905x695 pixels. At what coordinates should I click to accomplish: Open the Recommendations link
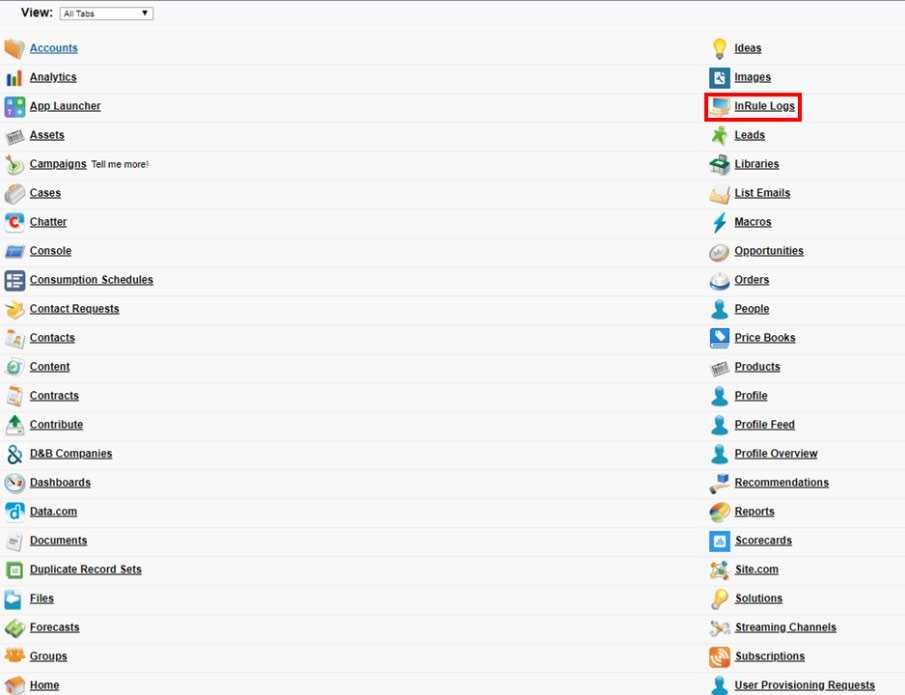click(781, 483)
